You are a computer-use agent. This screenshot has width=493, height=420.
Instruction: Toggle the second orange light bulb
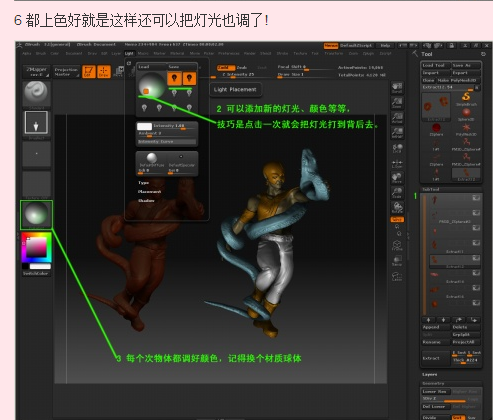coord(189,78)
